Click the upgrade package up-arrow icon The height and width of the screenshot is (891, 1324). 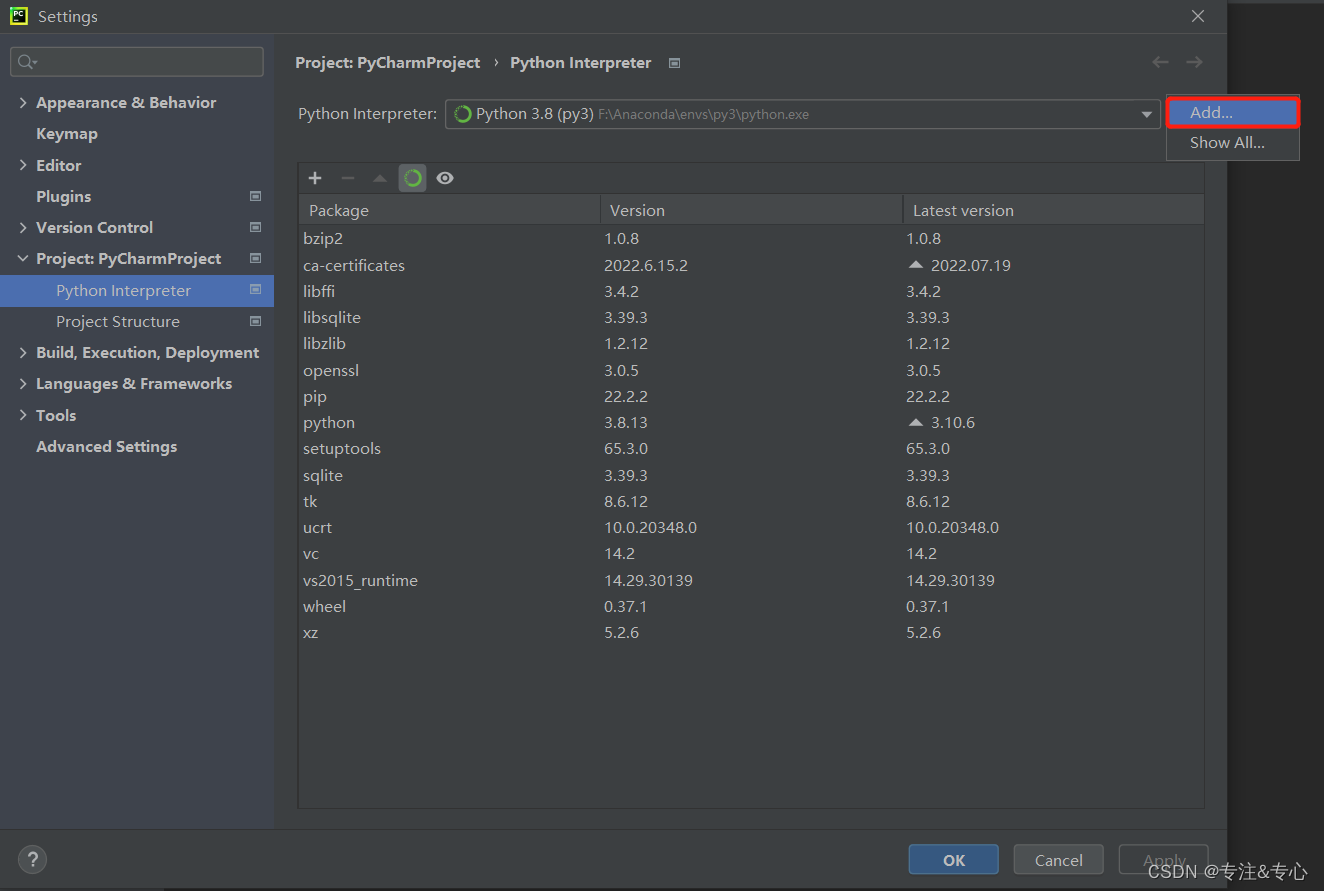tap(380, 178)
